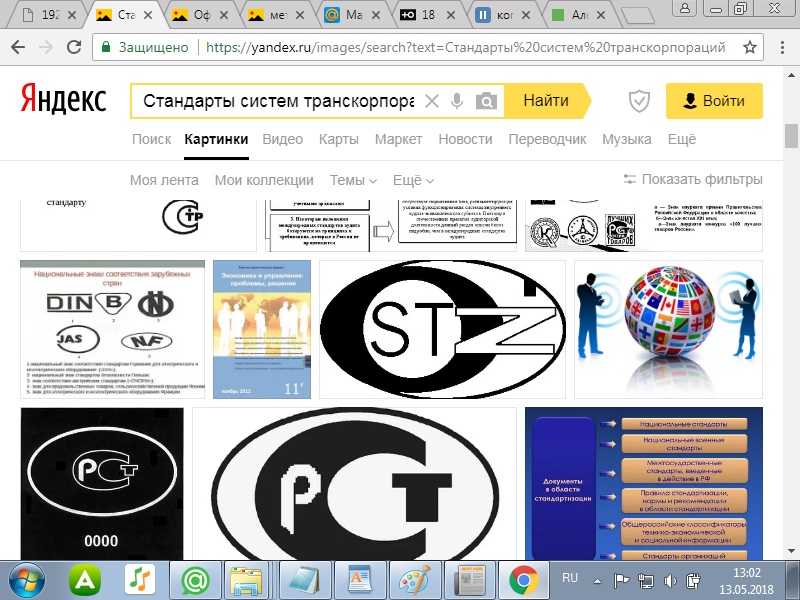This screenshot has height=600, width=800.
Task: Open the globe of flags image
Action: click(668, 329)
